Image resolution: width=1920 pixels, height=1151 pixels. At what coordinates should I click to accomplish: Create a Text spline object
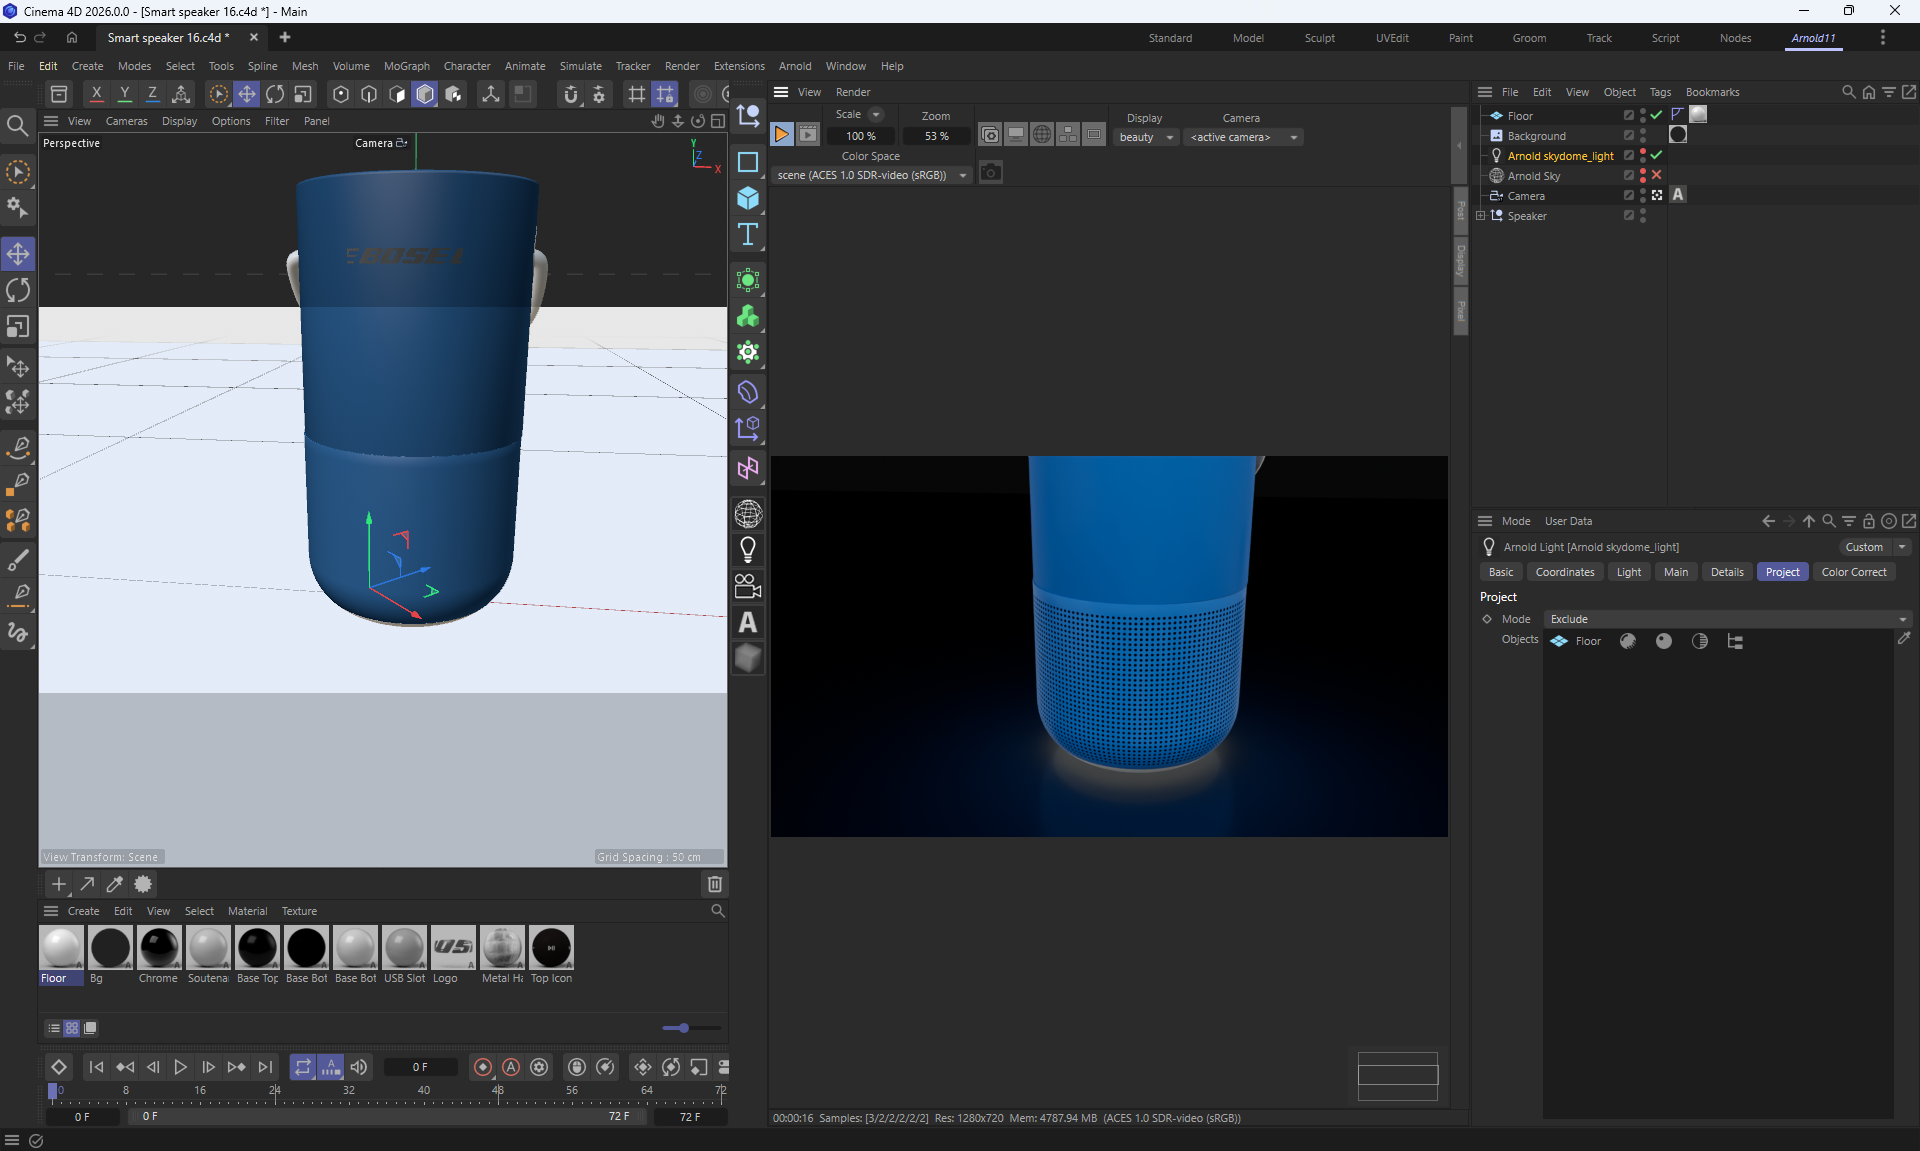click(x=748, y=235)
